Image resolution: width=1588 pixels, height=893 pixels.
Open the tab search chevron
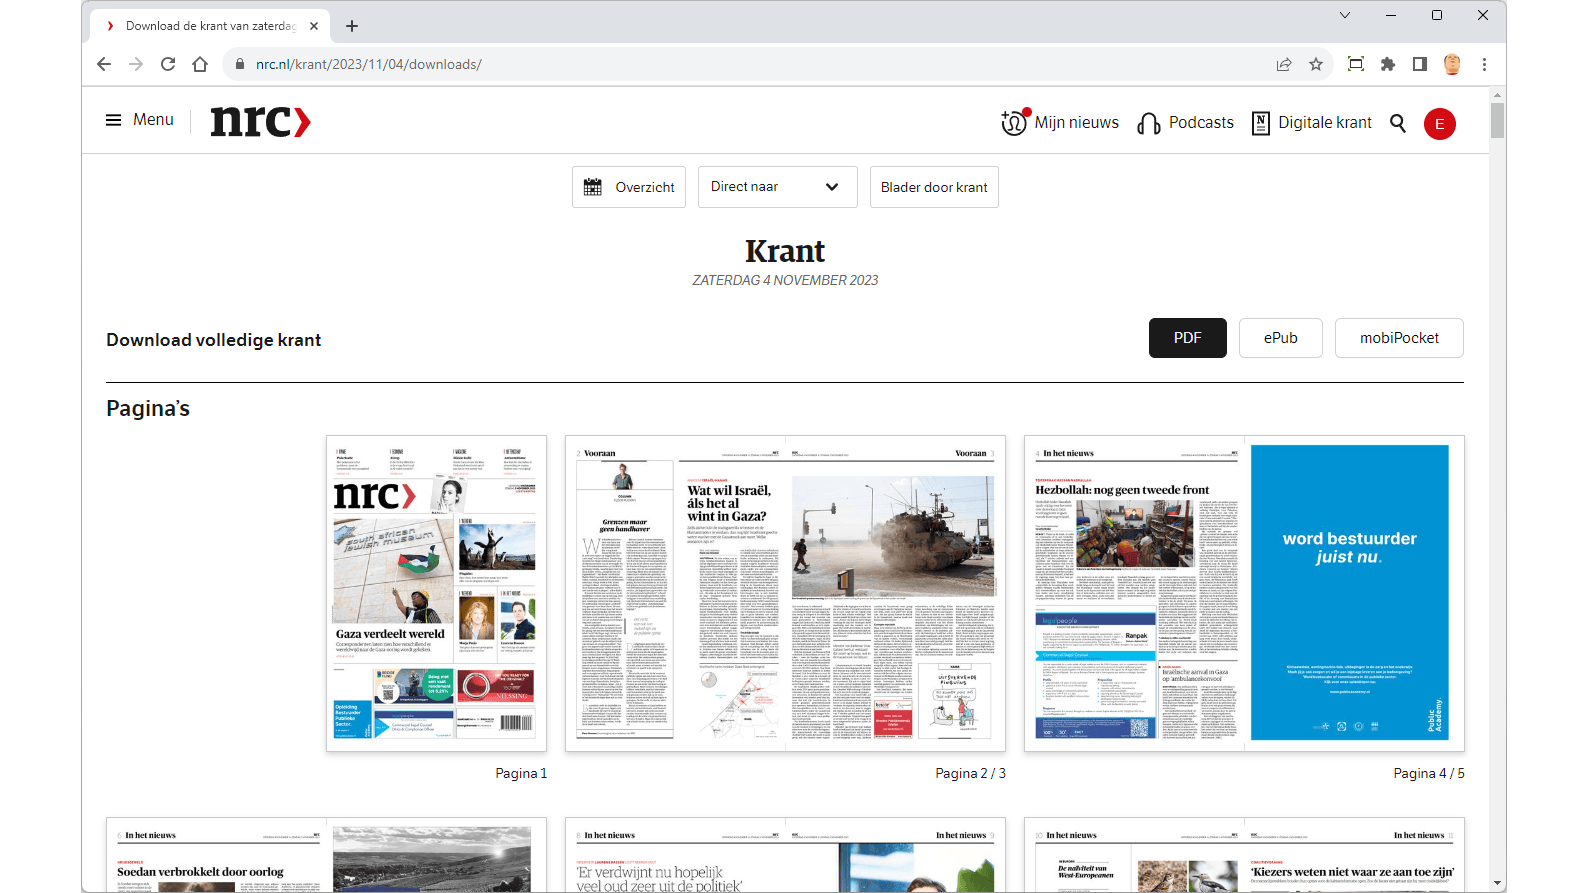tap(1345, 15)
